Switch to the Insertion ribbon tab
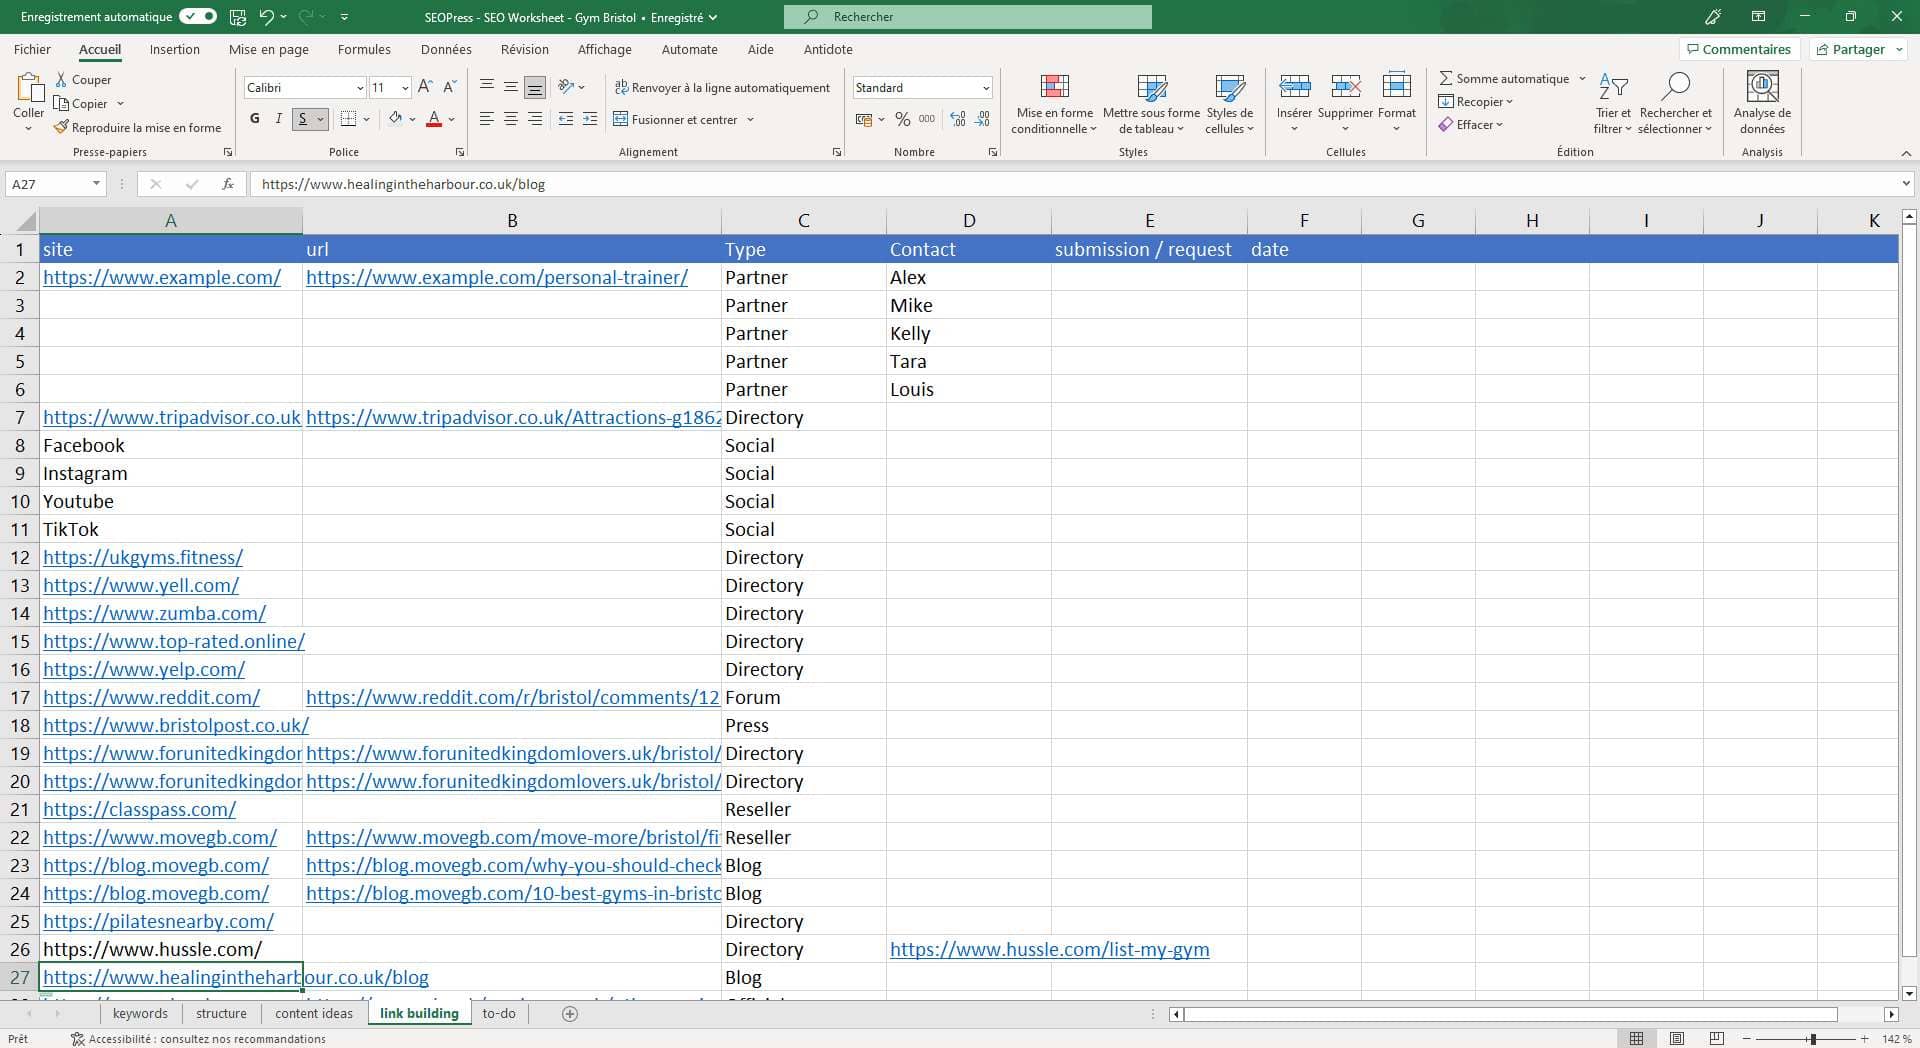The width and height of the screenshot is (1920, 1048). [174, 49]
